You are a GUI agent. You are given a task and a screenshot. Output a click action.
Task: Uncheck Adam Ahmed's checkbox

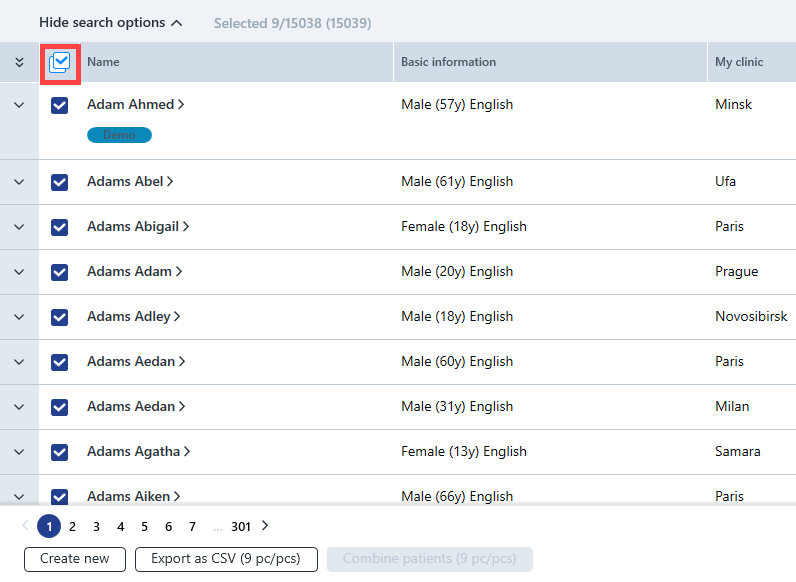(x=59, y=106)
